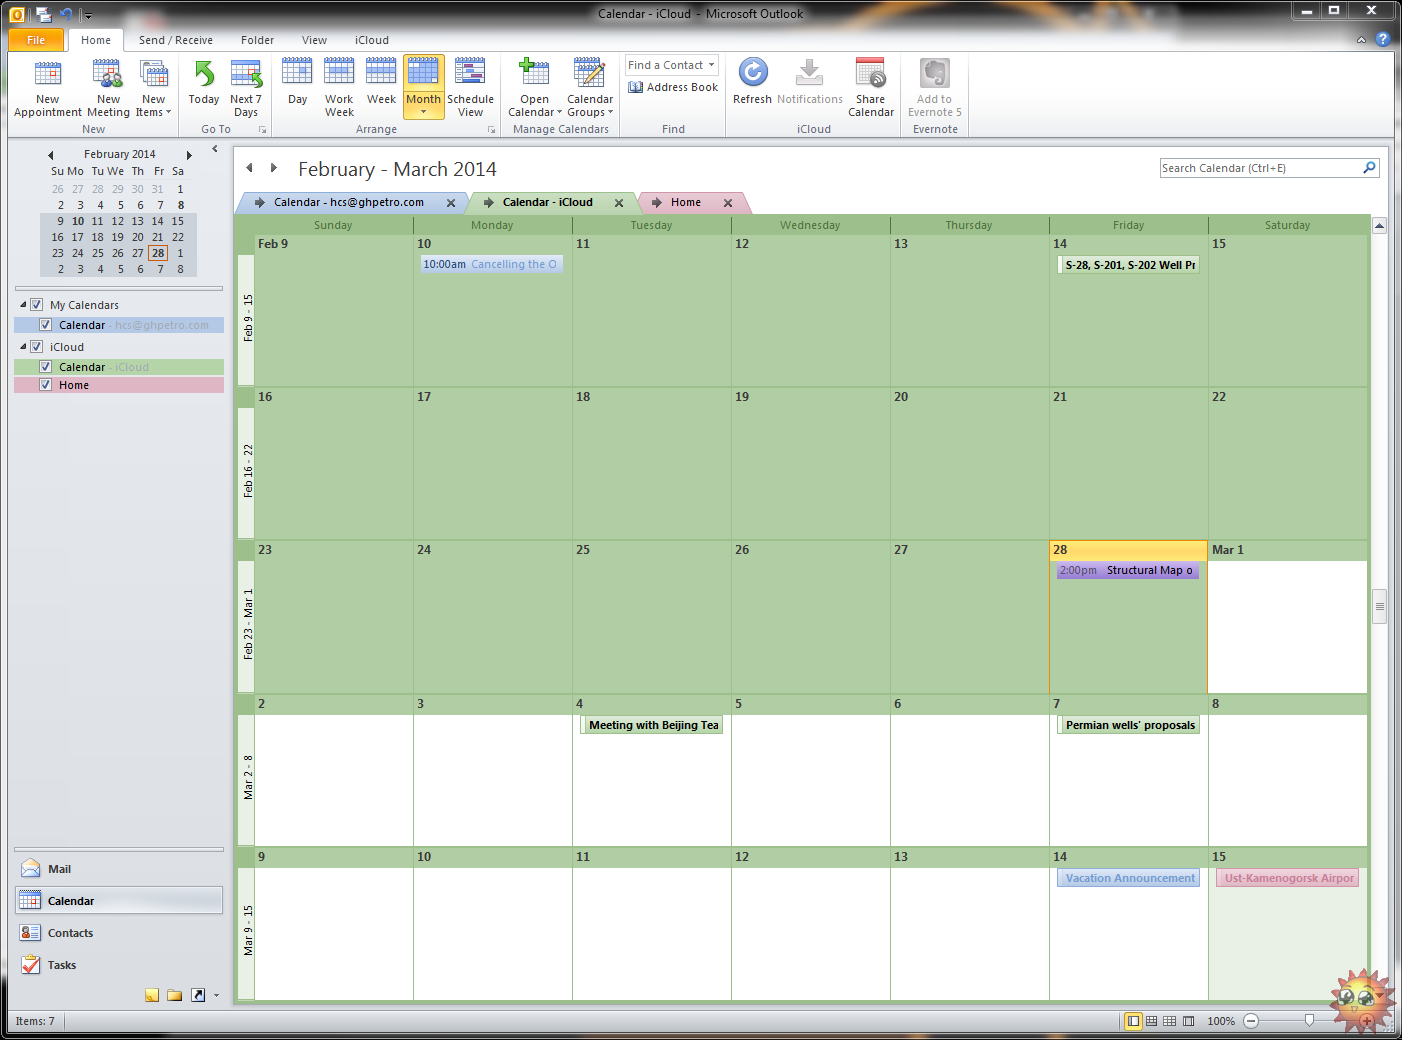
Task: Open the 10:00am Cancelling appointment
Action: pos(491,264)
